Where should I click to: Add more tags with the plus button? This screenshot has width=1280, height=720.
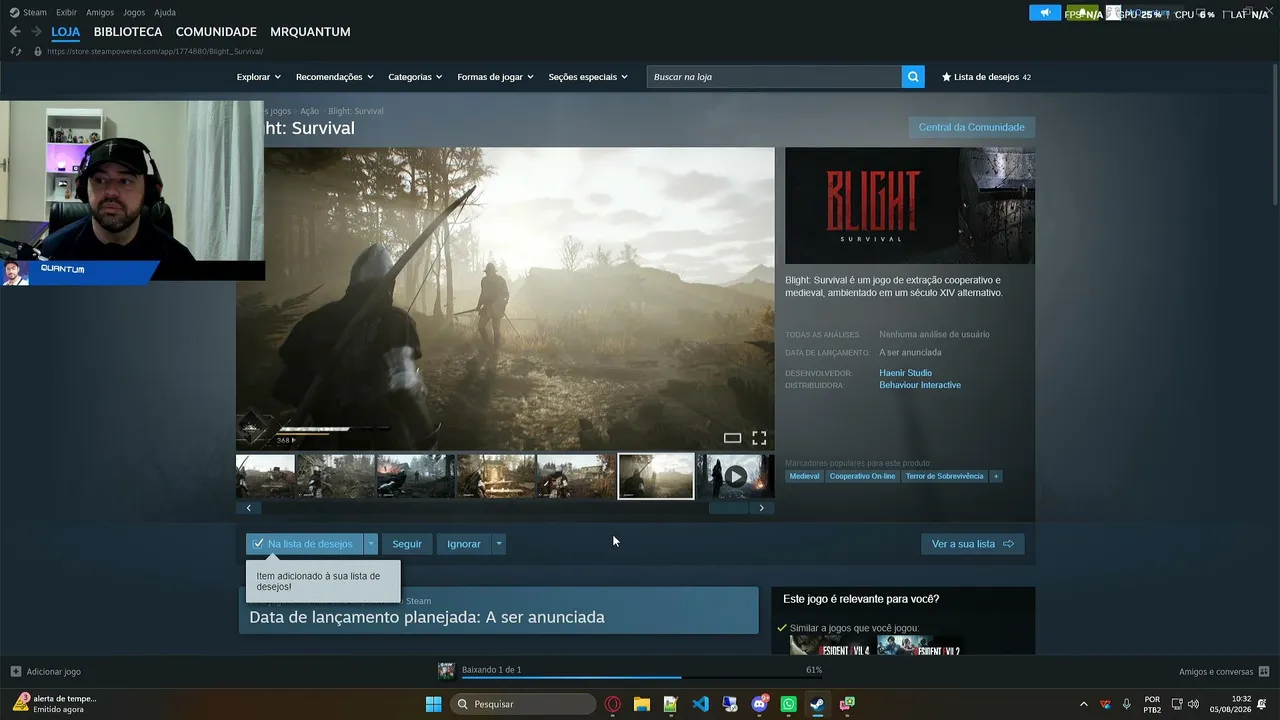tap(995, 476)
